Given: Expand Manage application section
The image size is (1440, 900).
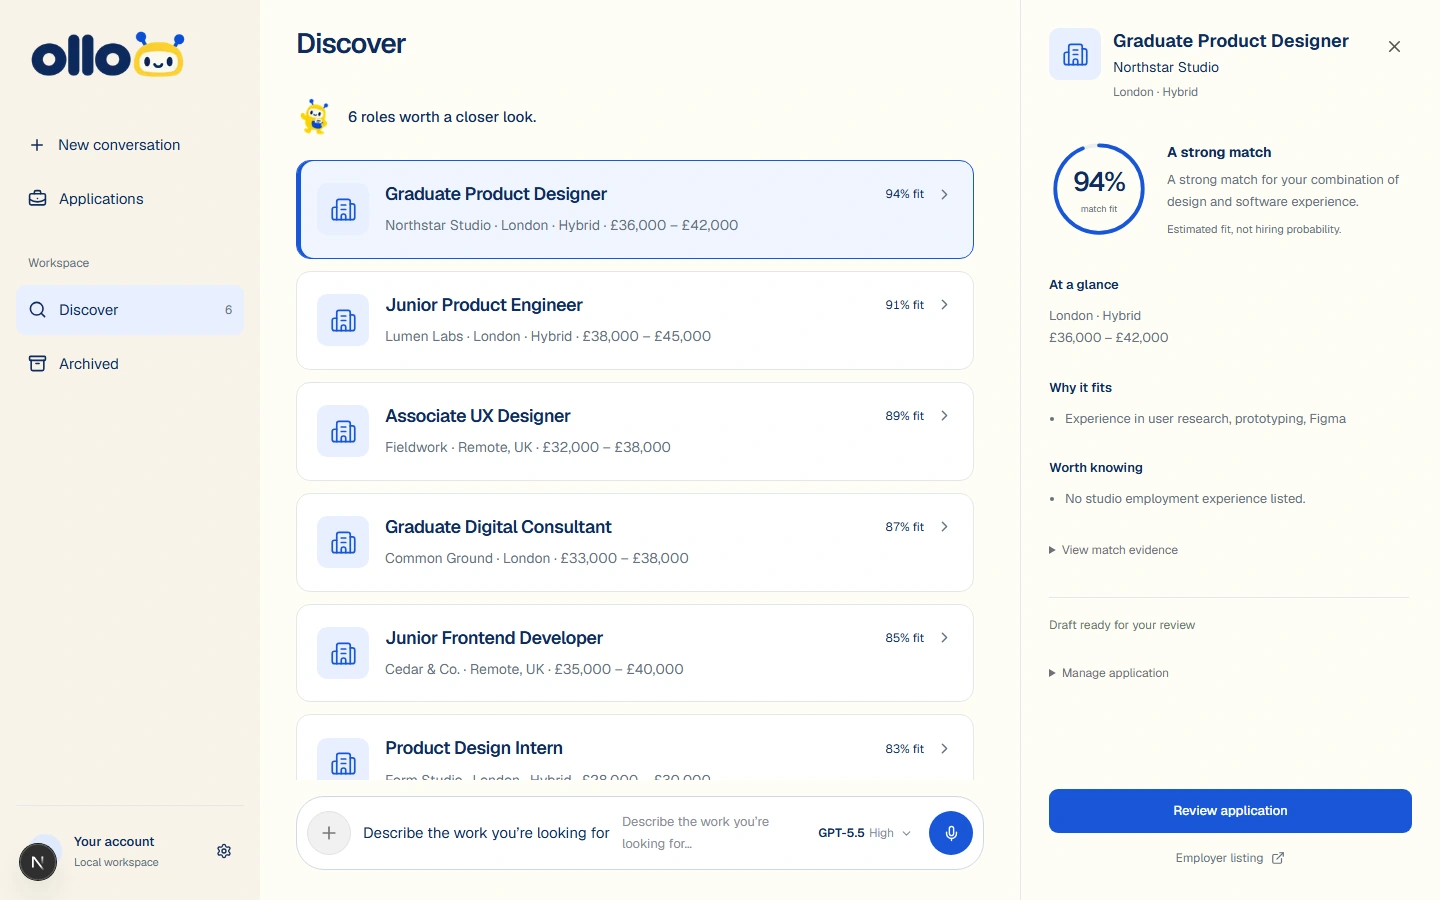Looking at the screenshot, I should [x=1109, y=673].
